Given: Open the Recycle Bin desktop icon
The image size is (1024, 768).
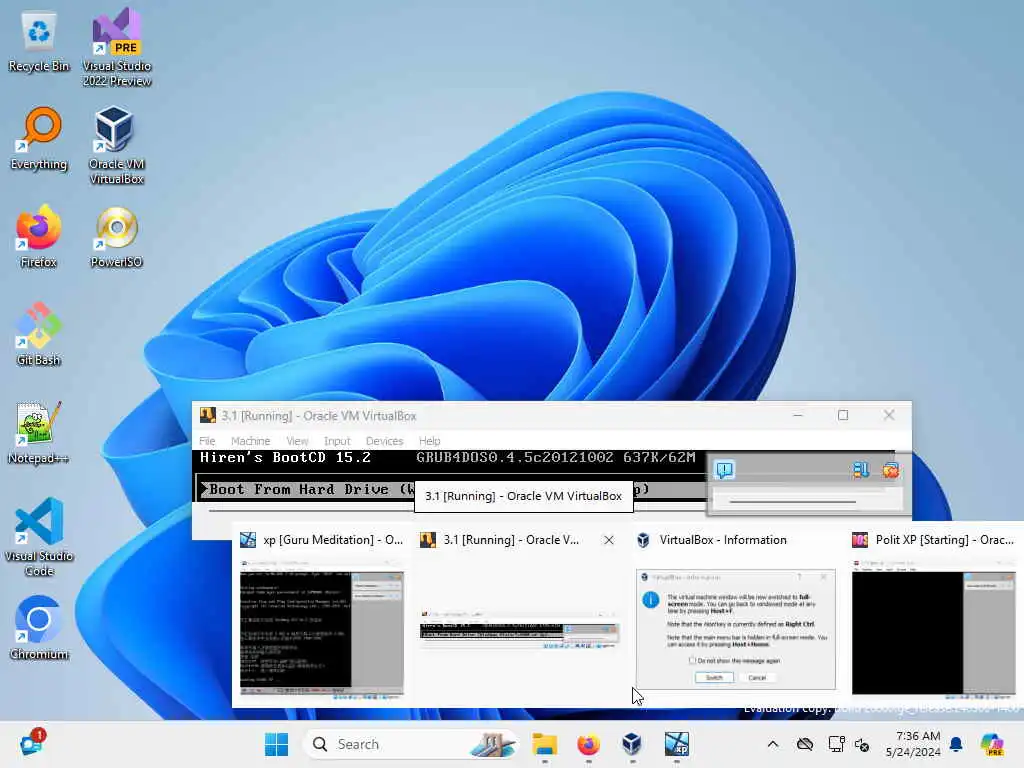Looking at the screenshot, I should pyautogui.click(x=39, y=42).
